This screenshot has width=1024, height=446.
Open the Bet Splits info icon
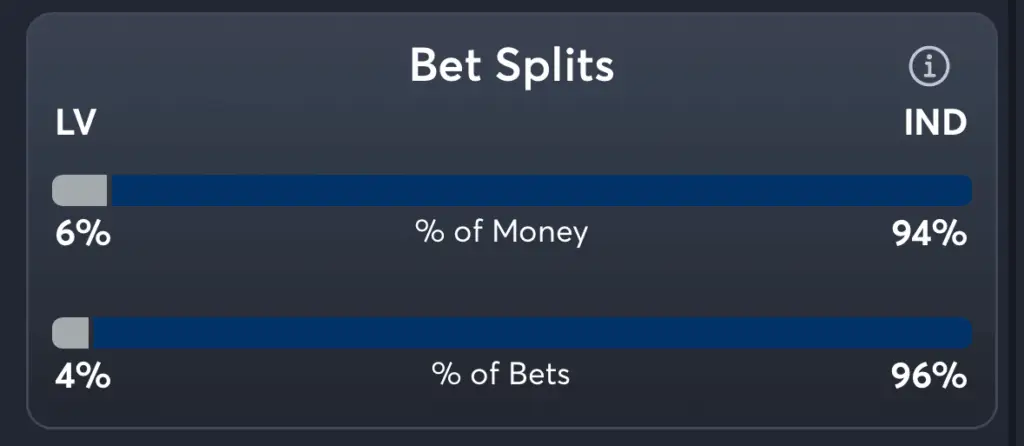click(929, 67)
